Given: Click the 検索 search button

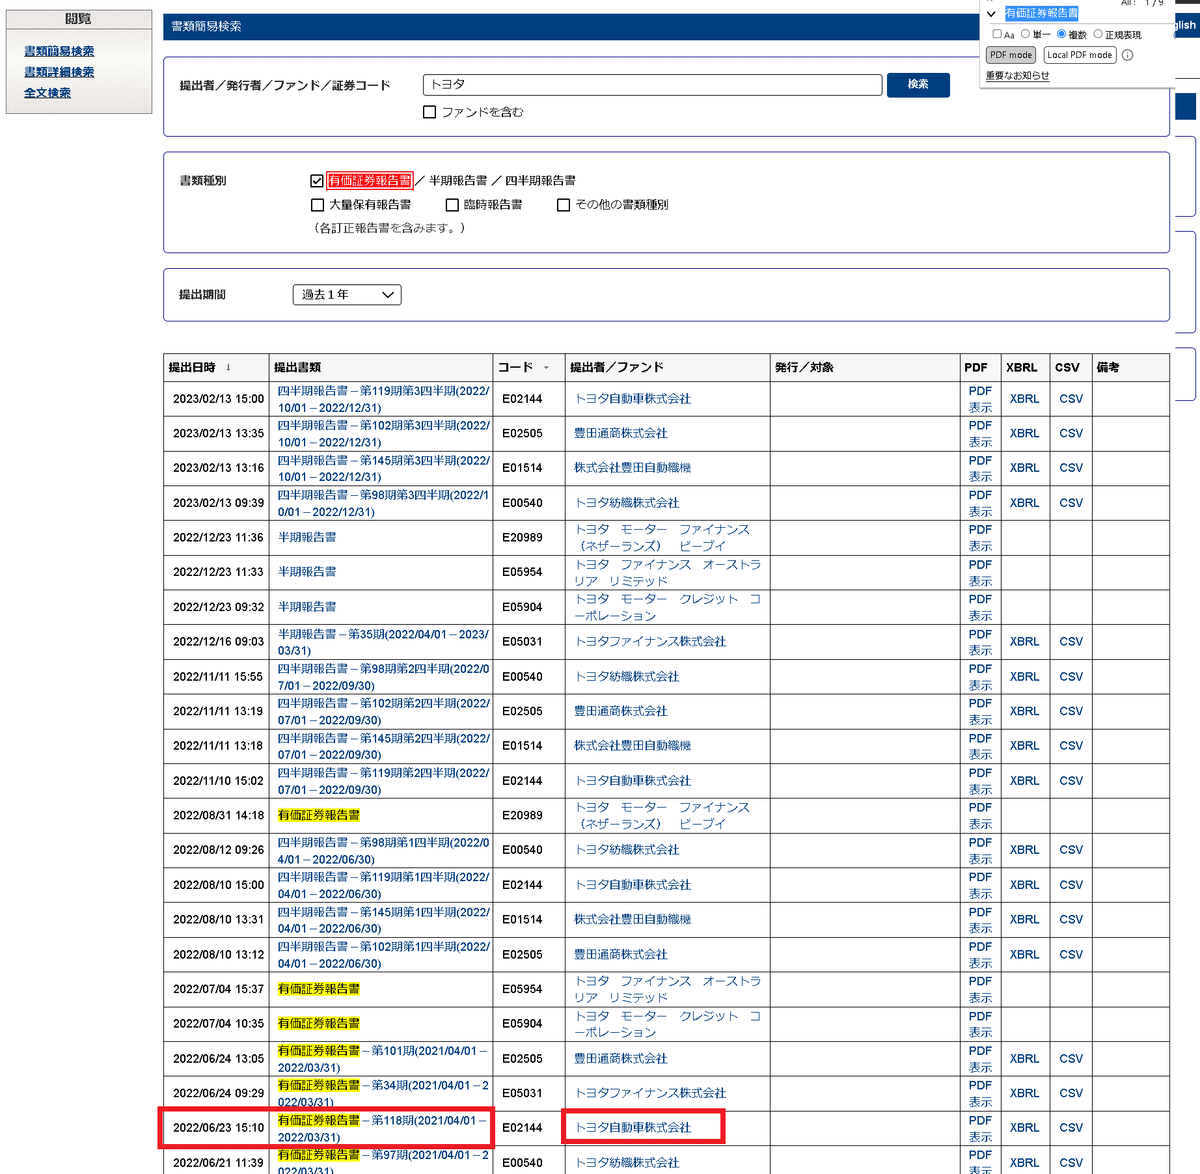Looking at the screenshot, I should (x=918, y=84).
